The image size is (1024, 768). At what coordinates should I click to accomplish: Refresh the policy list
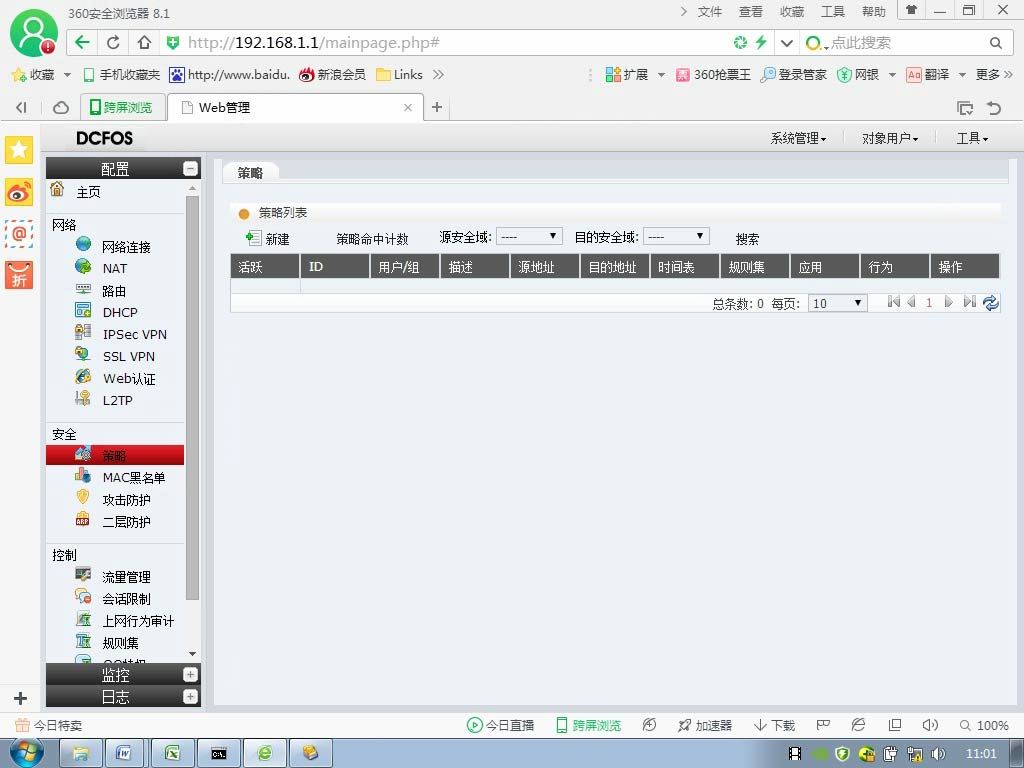tap(991, 302)
